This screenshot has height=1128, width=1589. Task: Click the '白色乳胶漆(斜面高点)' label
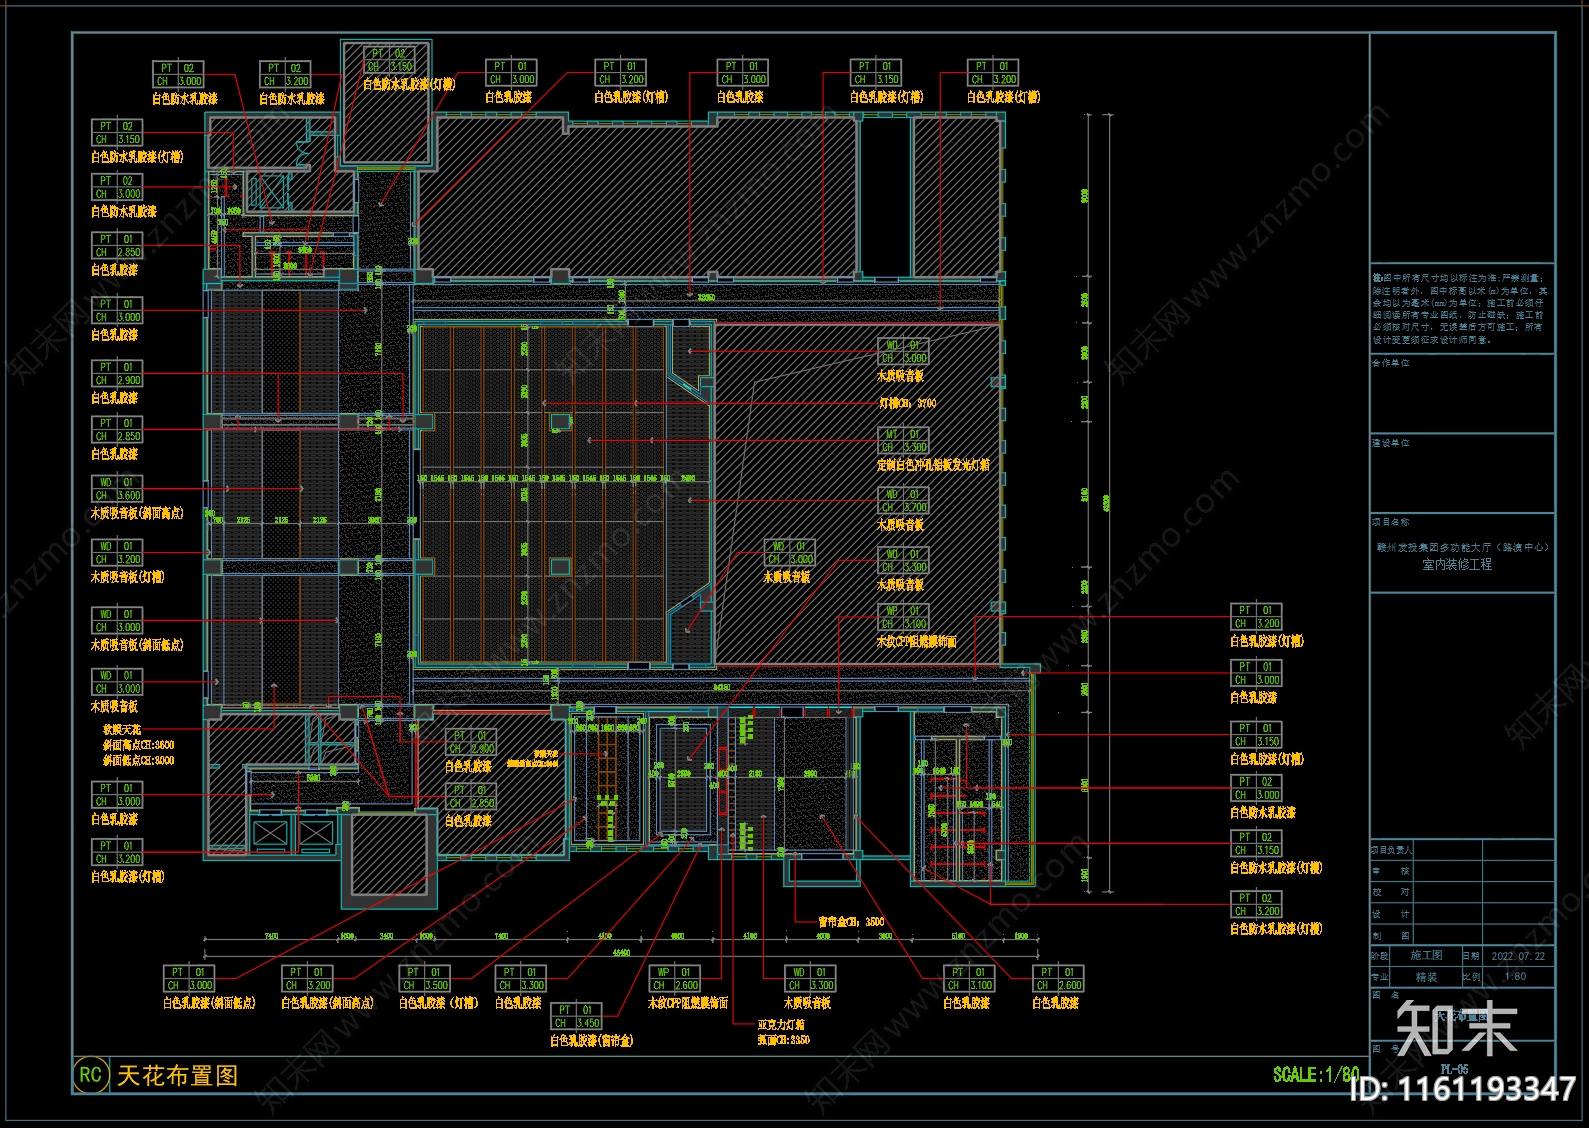[x=327, y=1002]
